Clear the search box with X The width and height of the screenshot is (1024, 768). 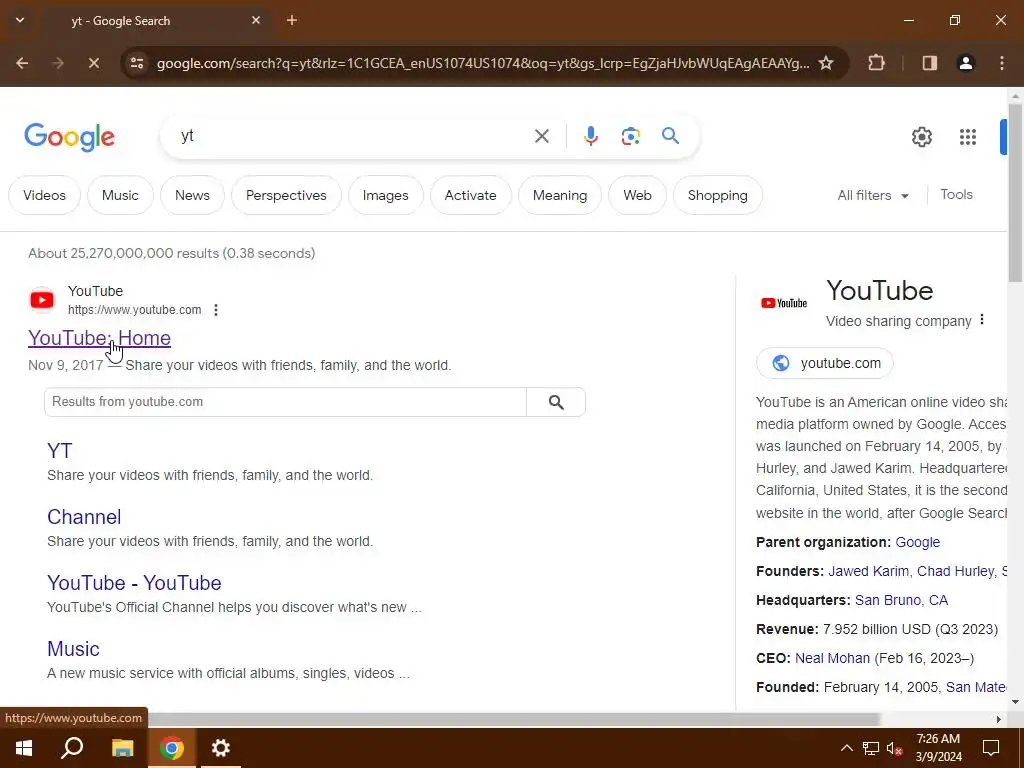[541, 136]
